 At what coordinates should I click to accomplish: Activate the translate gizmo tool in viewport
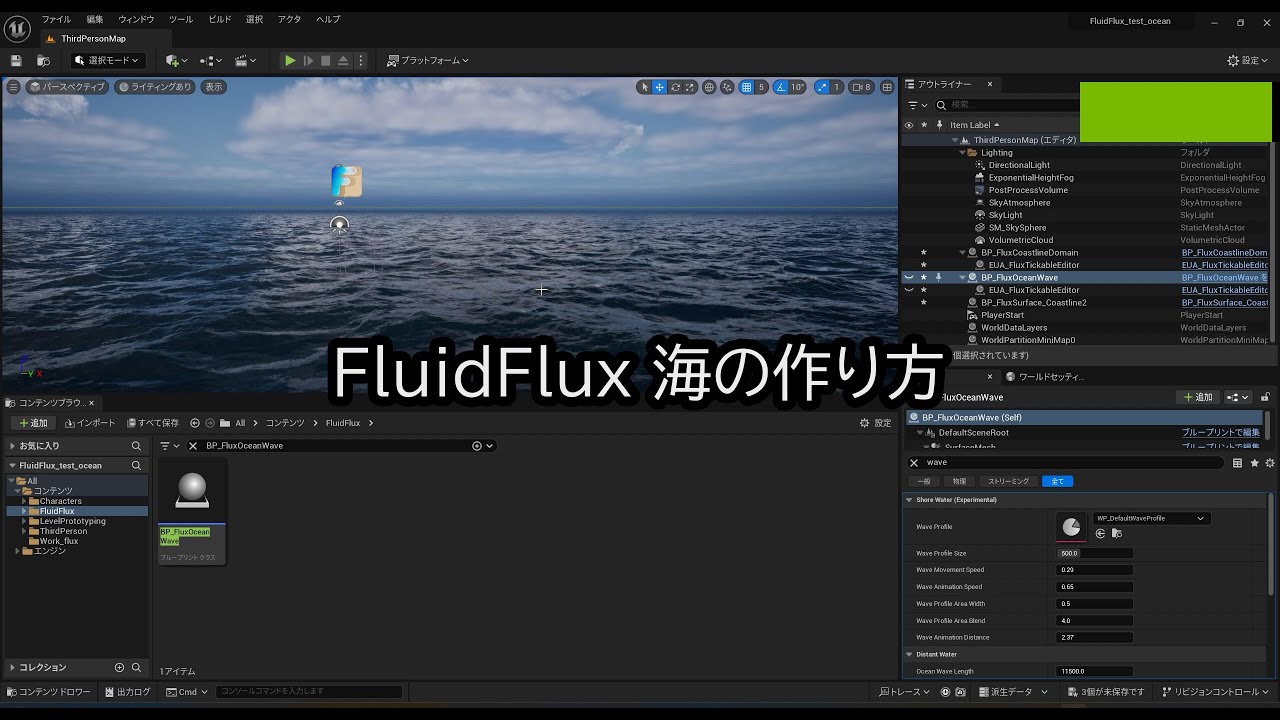(x=660, y=87)
